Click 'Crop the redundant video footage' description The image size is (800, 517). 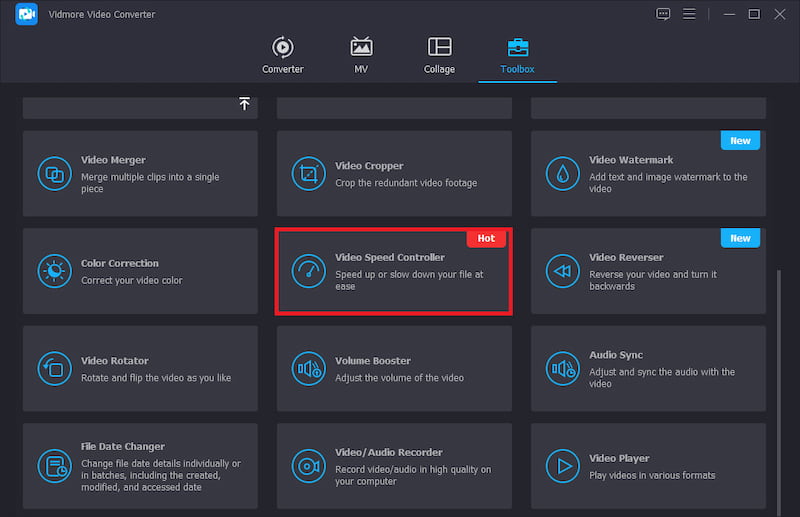click(x=406, y=183)
